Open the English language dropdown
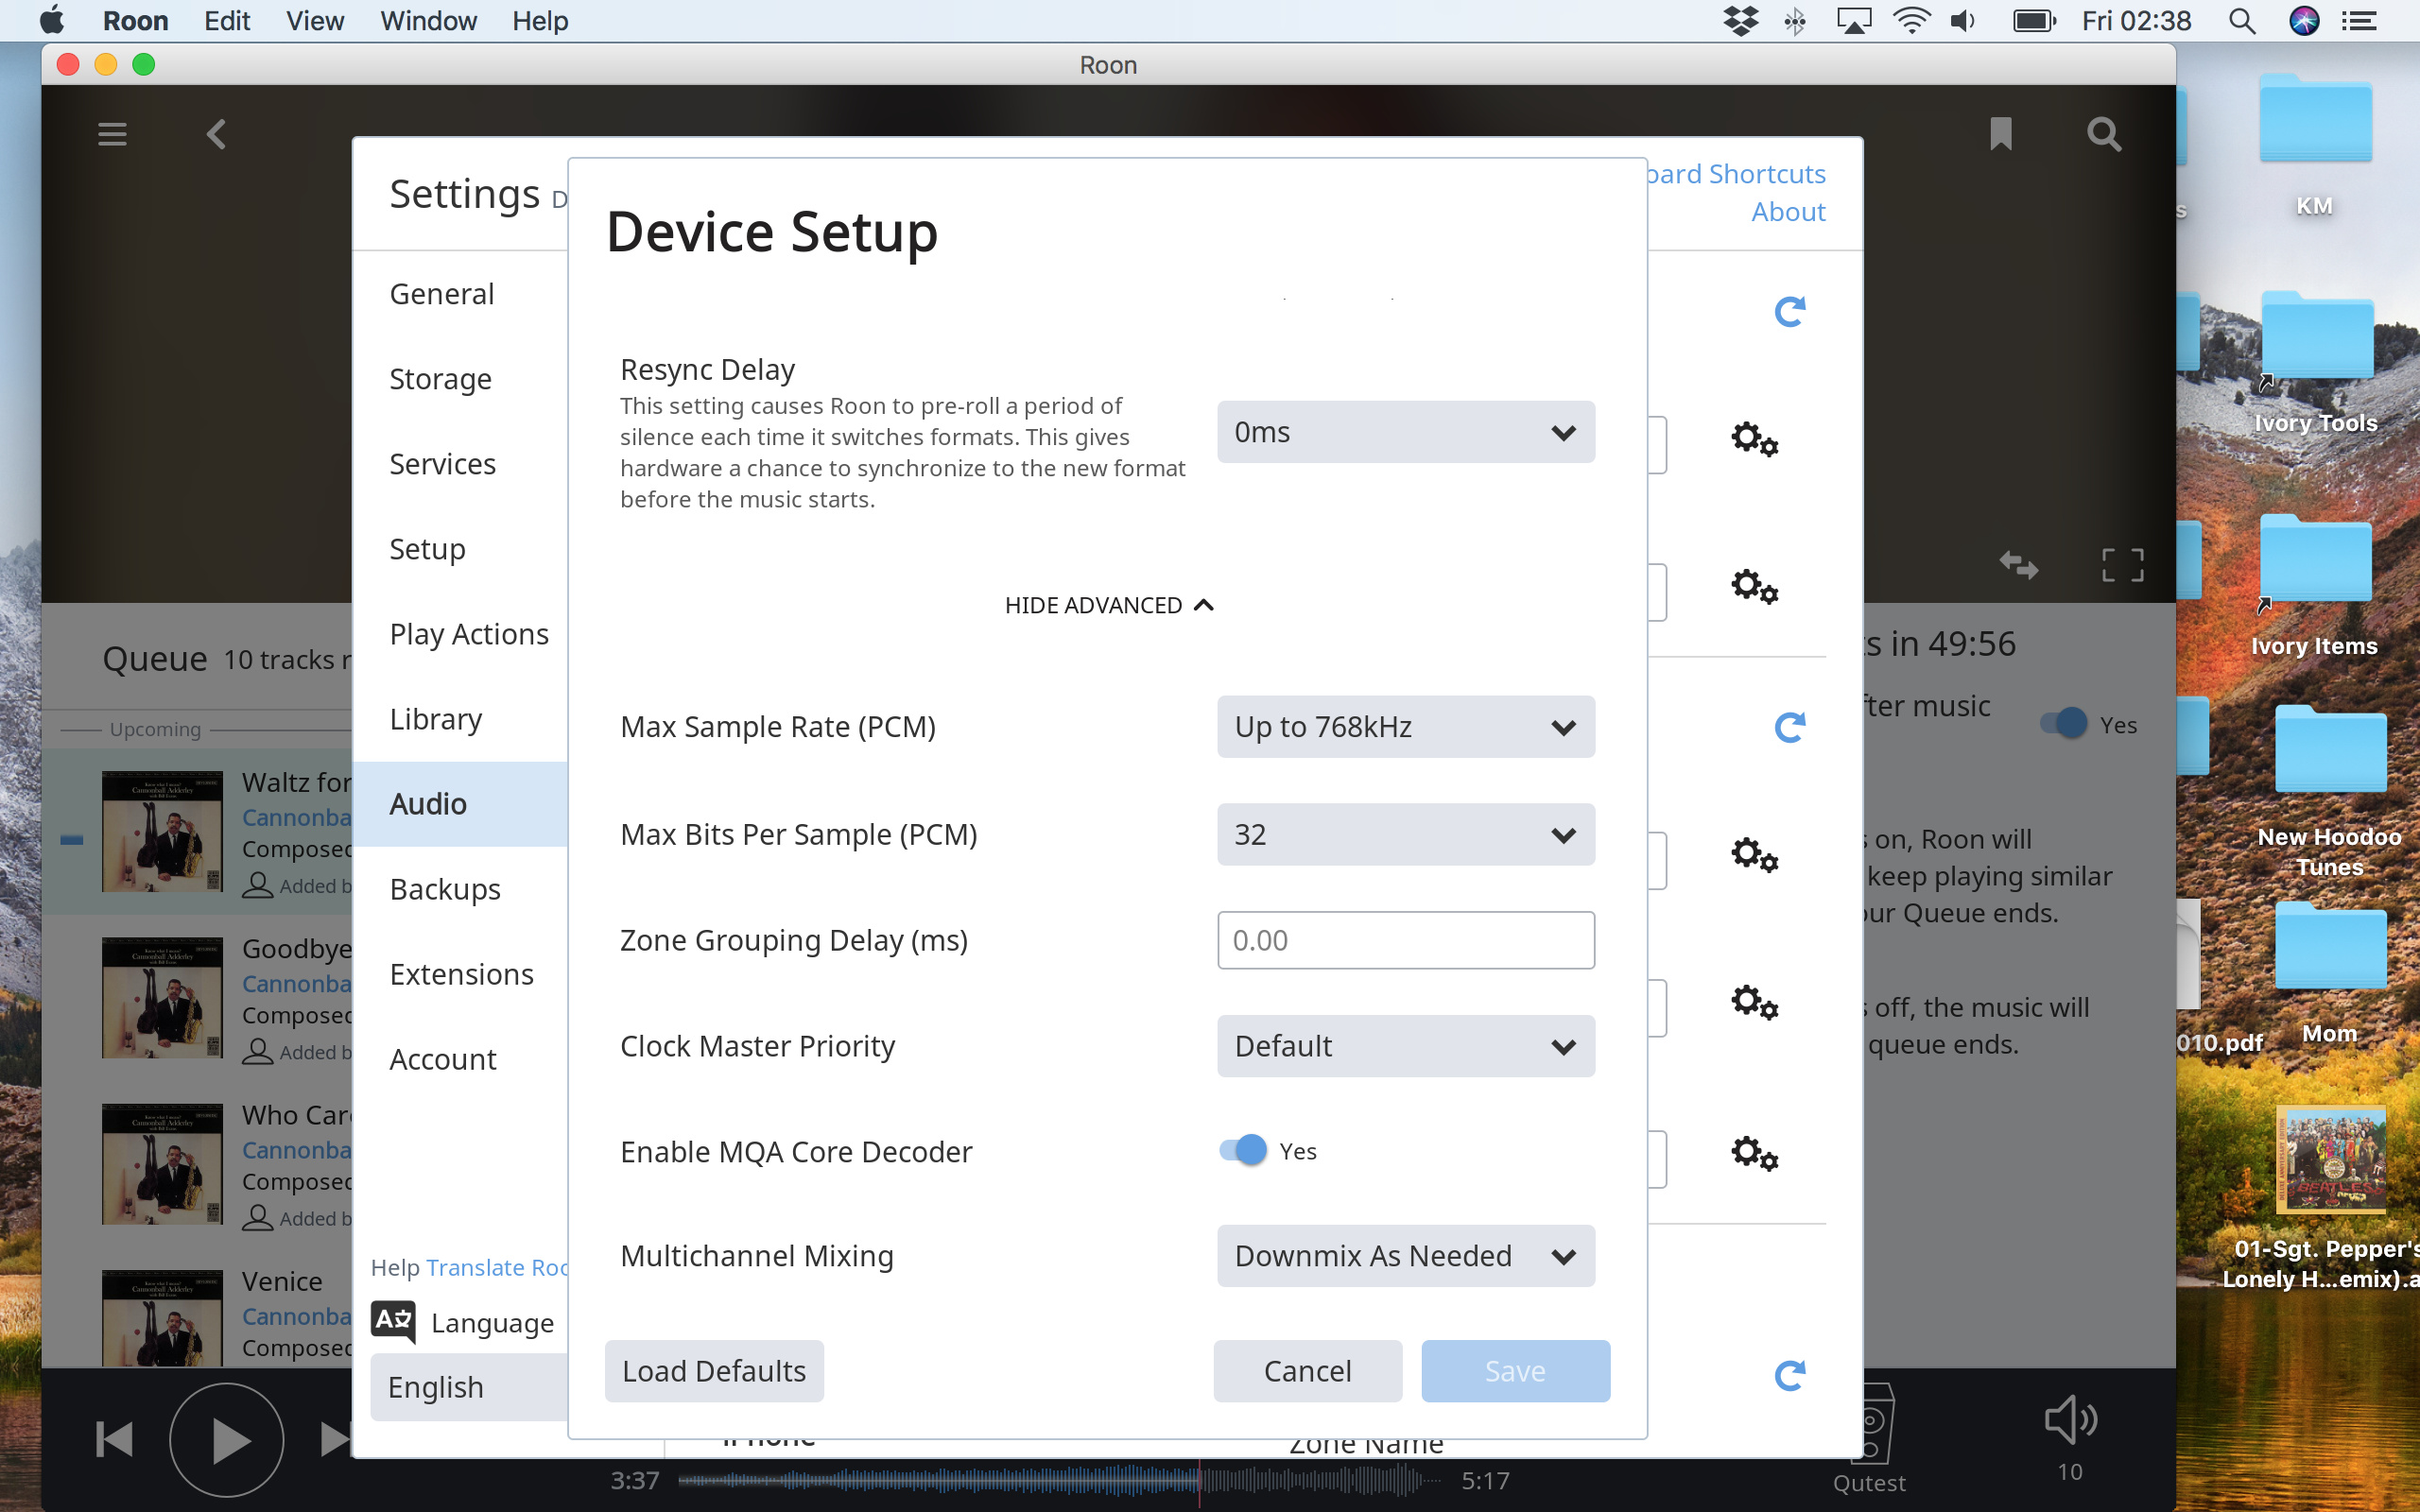2420x1512 pixels. point(469,1387)
